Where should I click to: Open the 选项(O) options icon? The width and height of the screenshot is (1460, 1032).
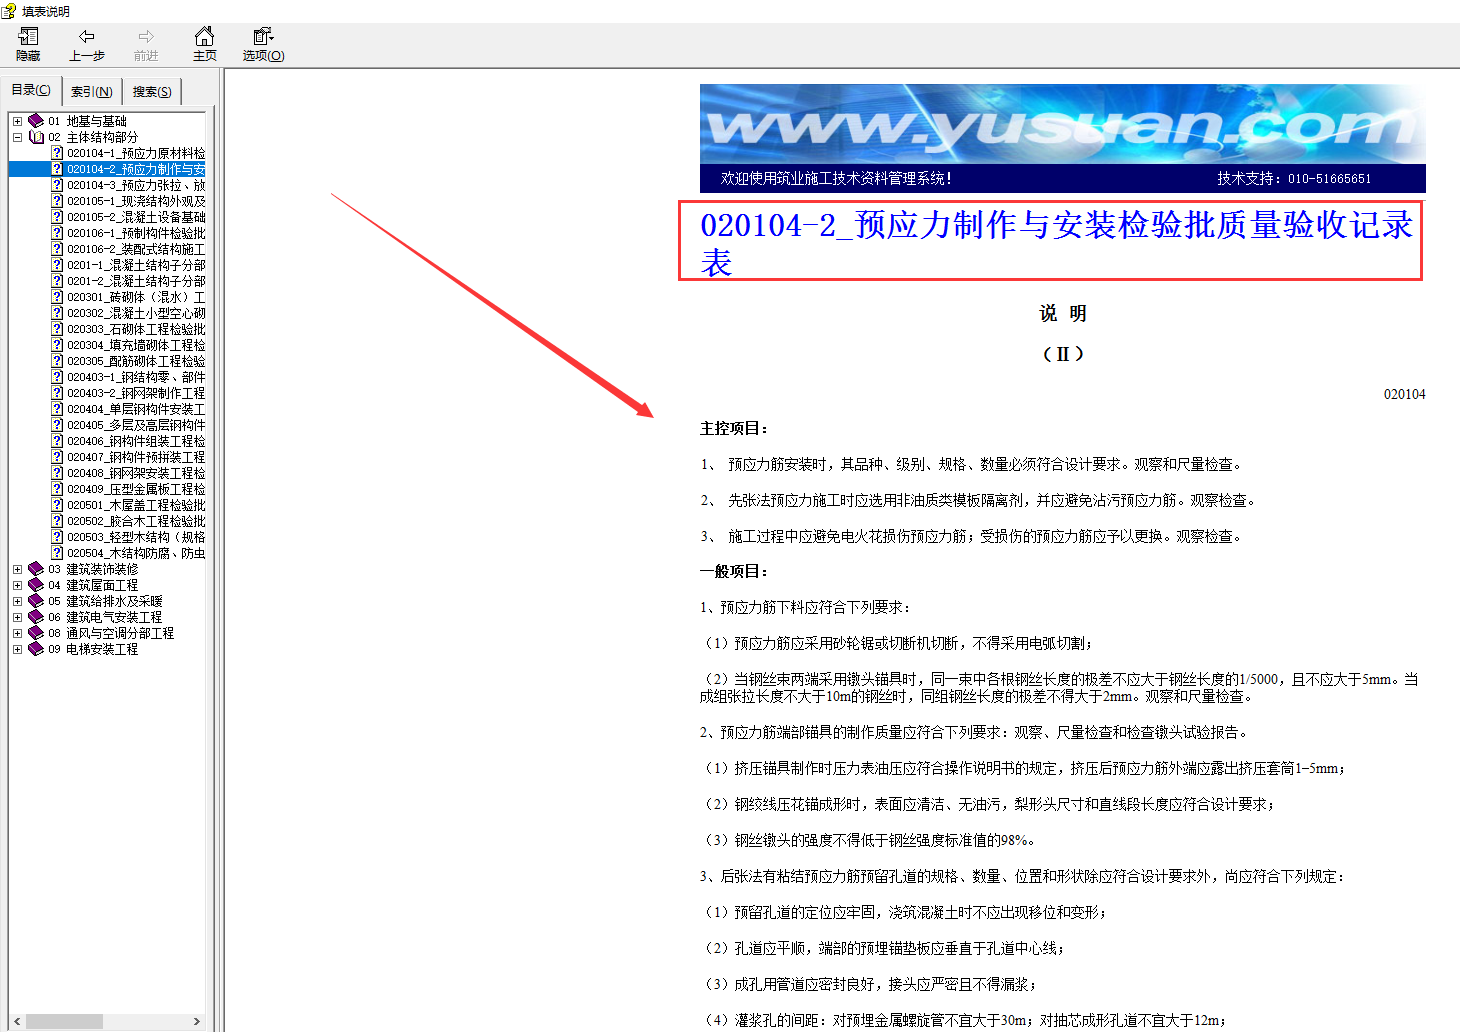pyautogui.click(x=263, y=37)
